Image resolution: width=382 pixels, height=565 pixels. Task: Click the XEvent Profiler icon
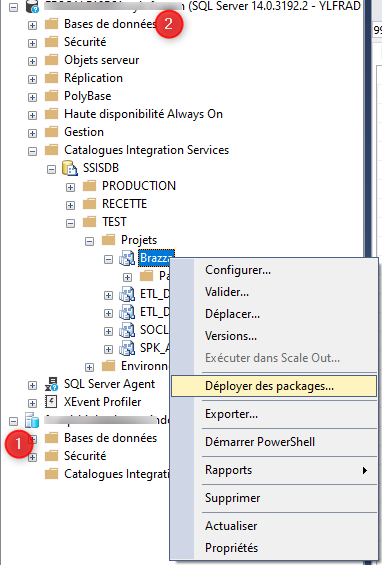coord(51,402)
